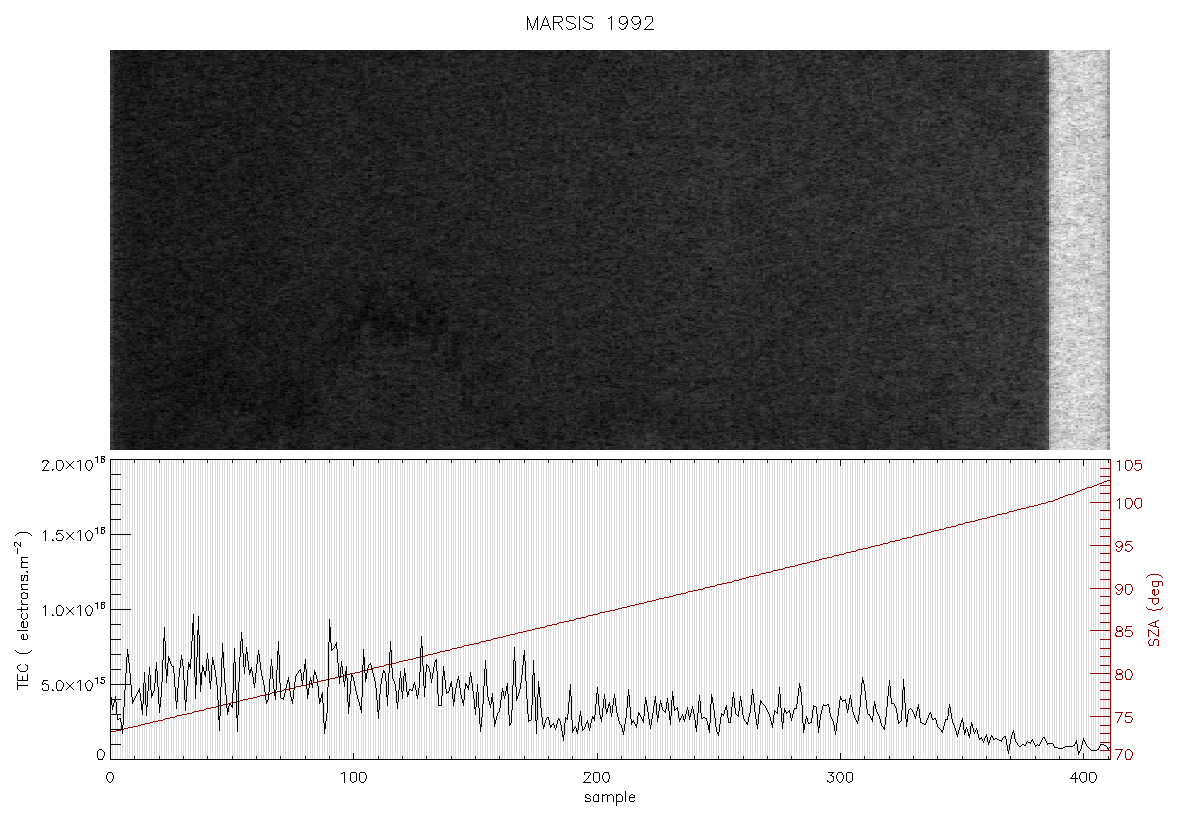Click the red 70 SZA axis label
Viewport: 1180px width, 830px height.
(1124, 754)
